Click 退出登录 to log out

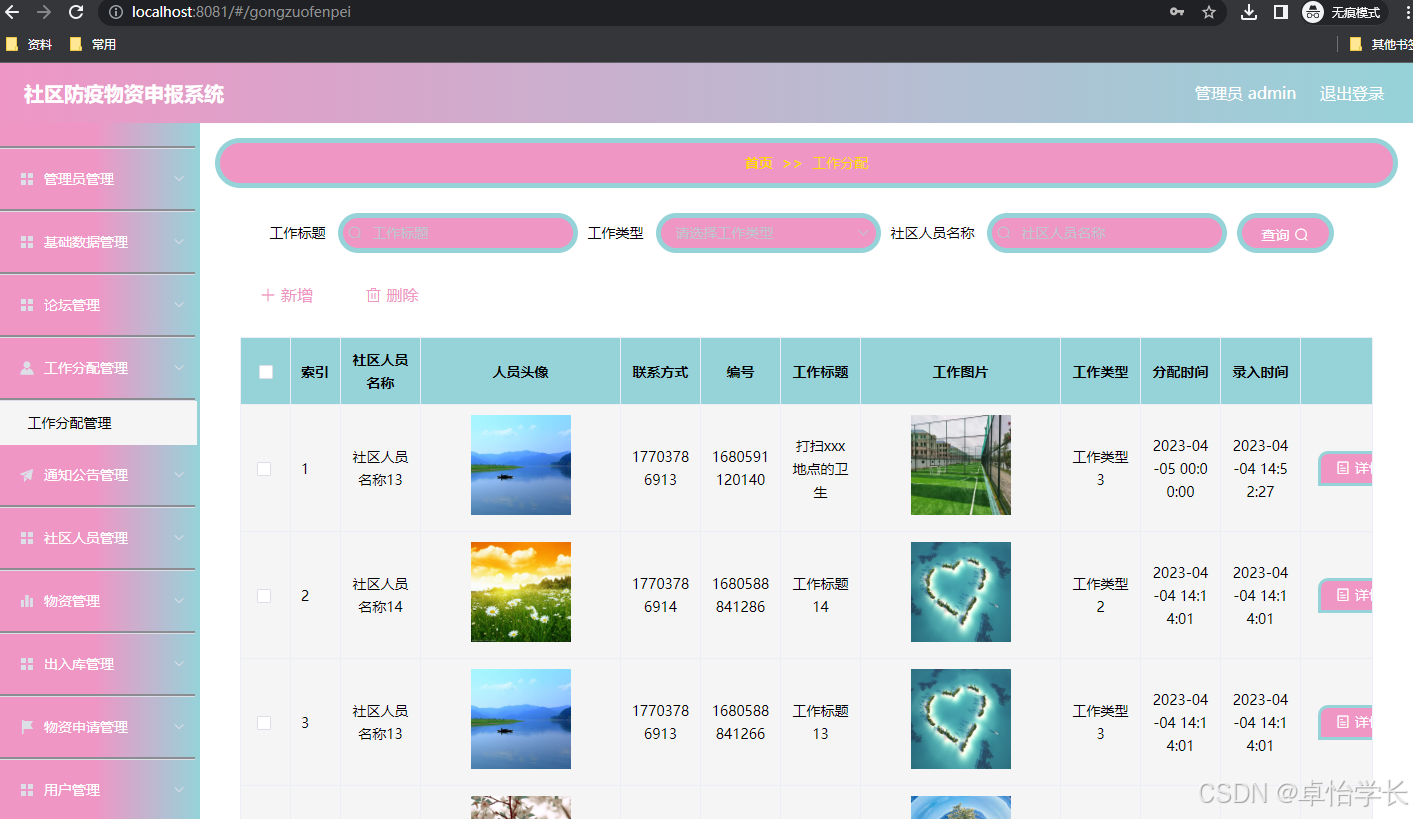[x=1352, y=93]
